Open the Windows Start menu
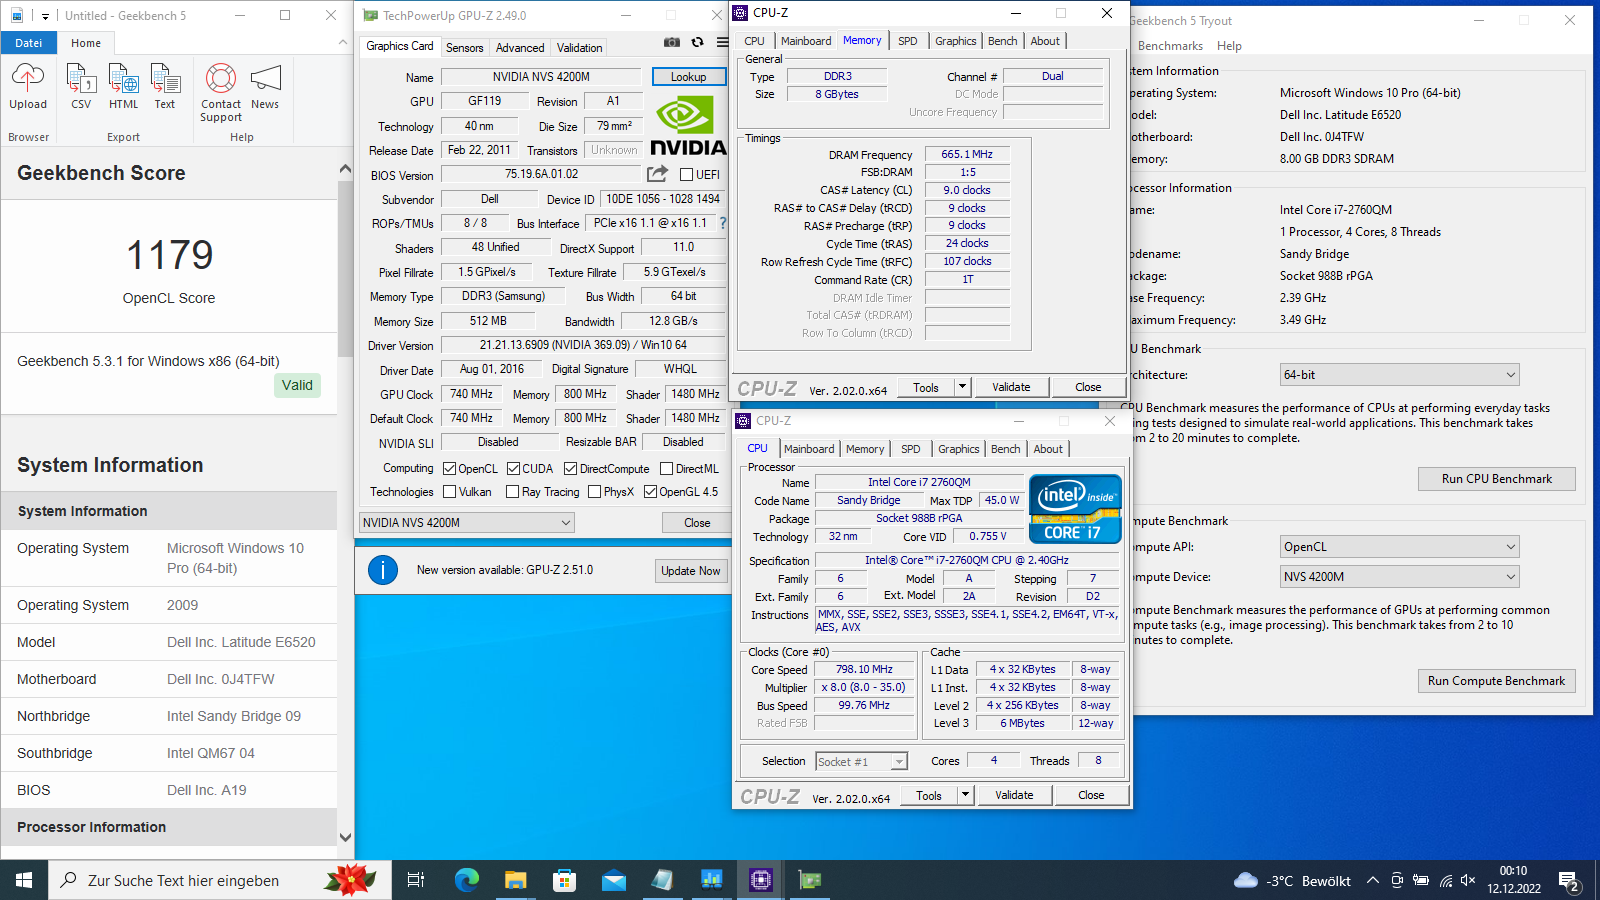The image size is (1600, 900). pos(24,880)
